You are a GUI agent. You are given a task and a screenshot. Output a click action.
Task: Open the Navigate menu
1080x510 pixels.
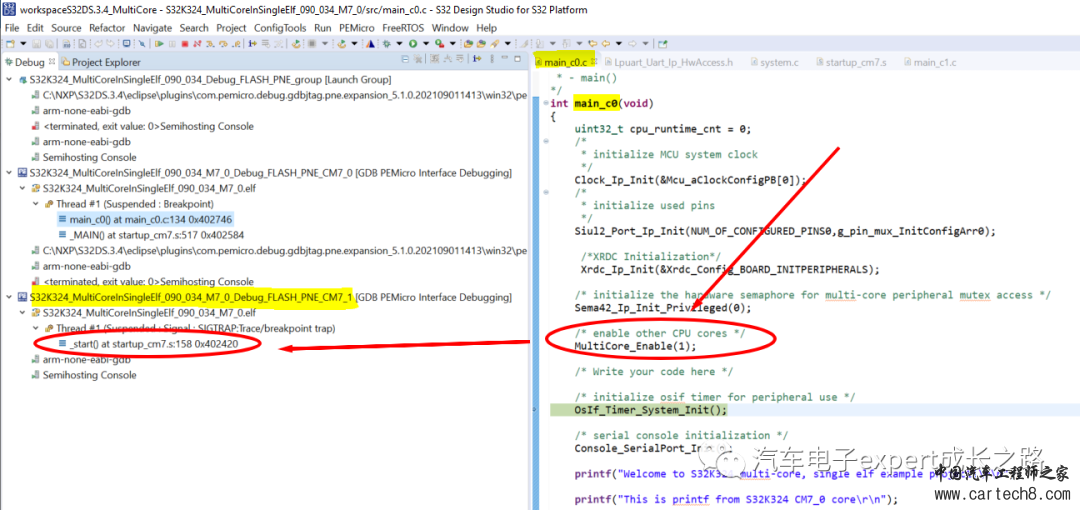(x=152, y=28)
